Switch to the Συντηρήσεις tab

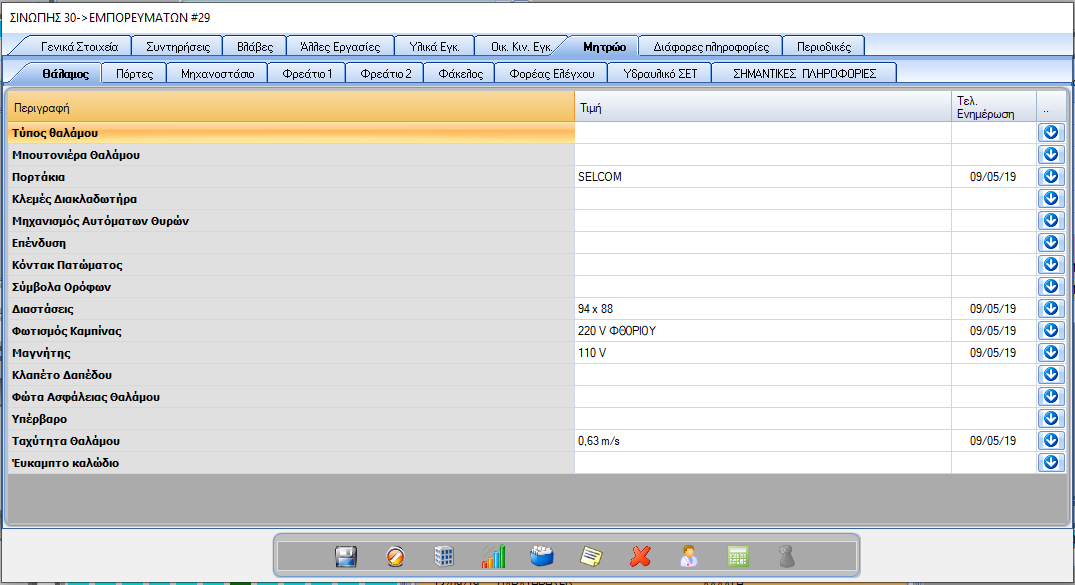coord(178,46)
